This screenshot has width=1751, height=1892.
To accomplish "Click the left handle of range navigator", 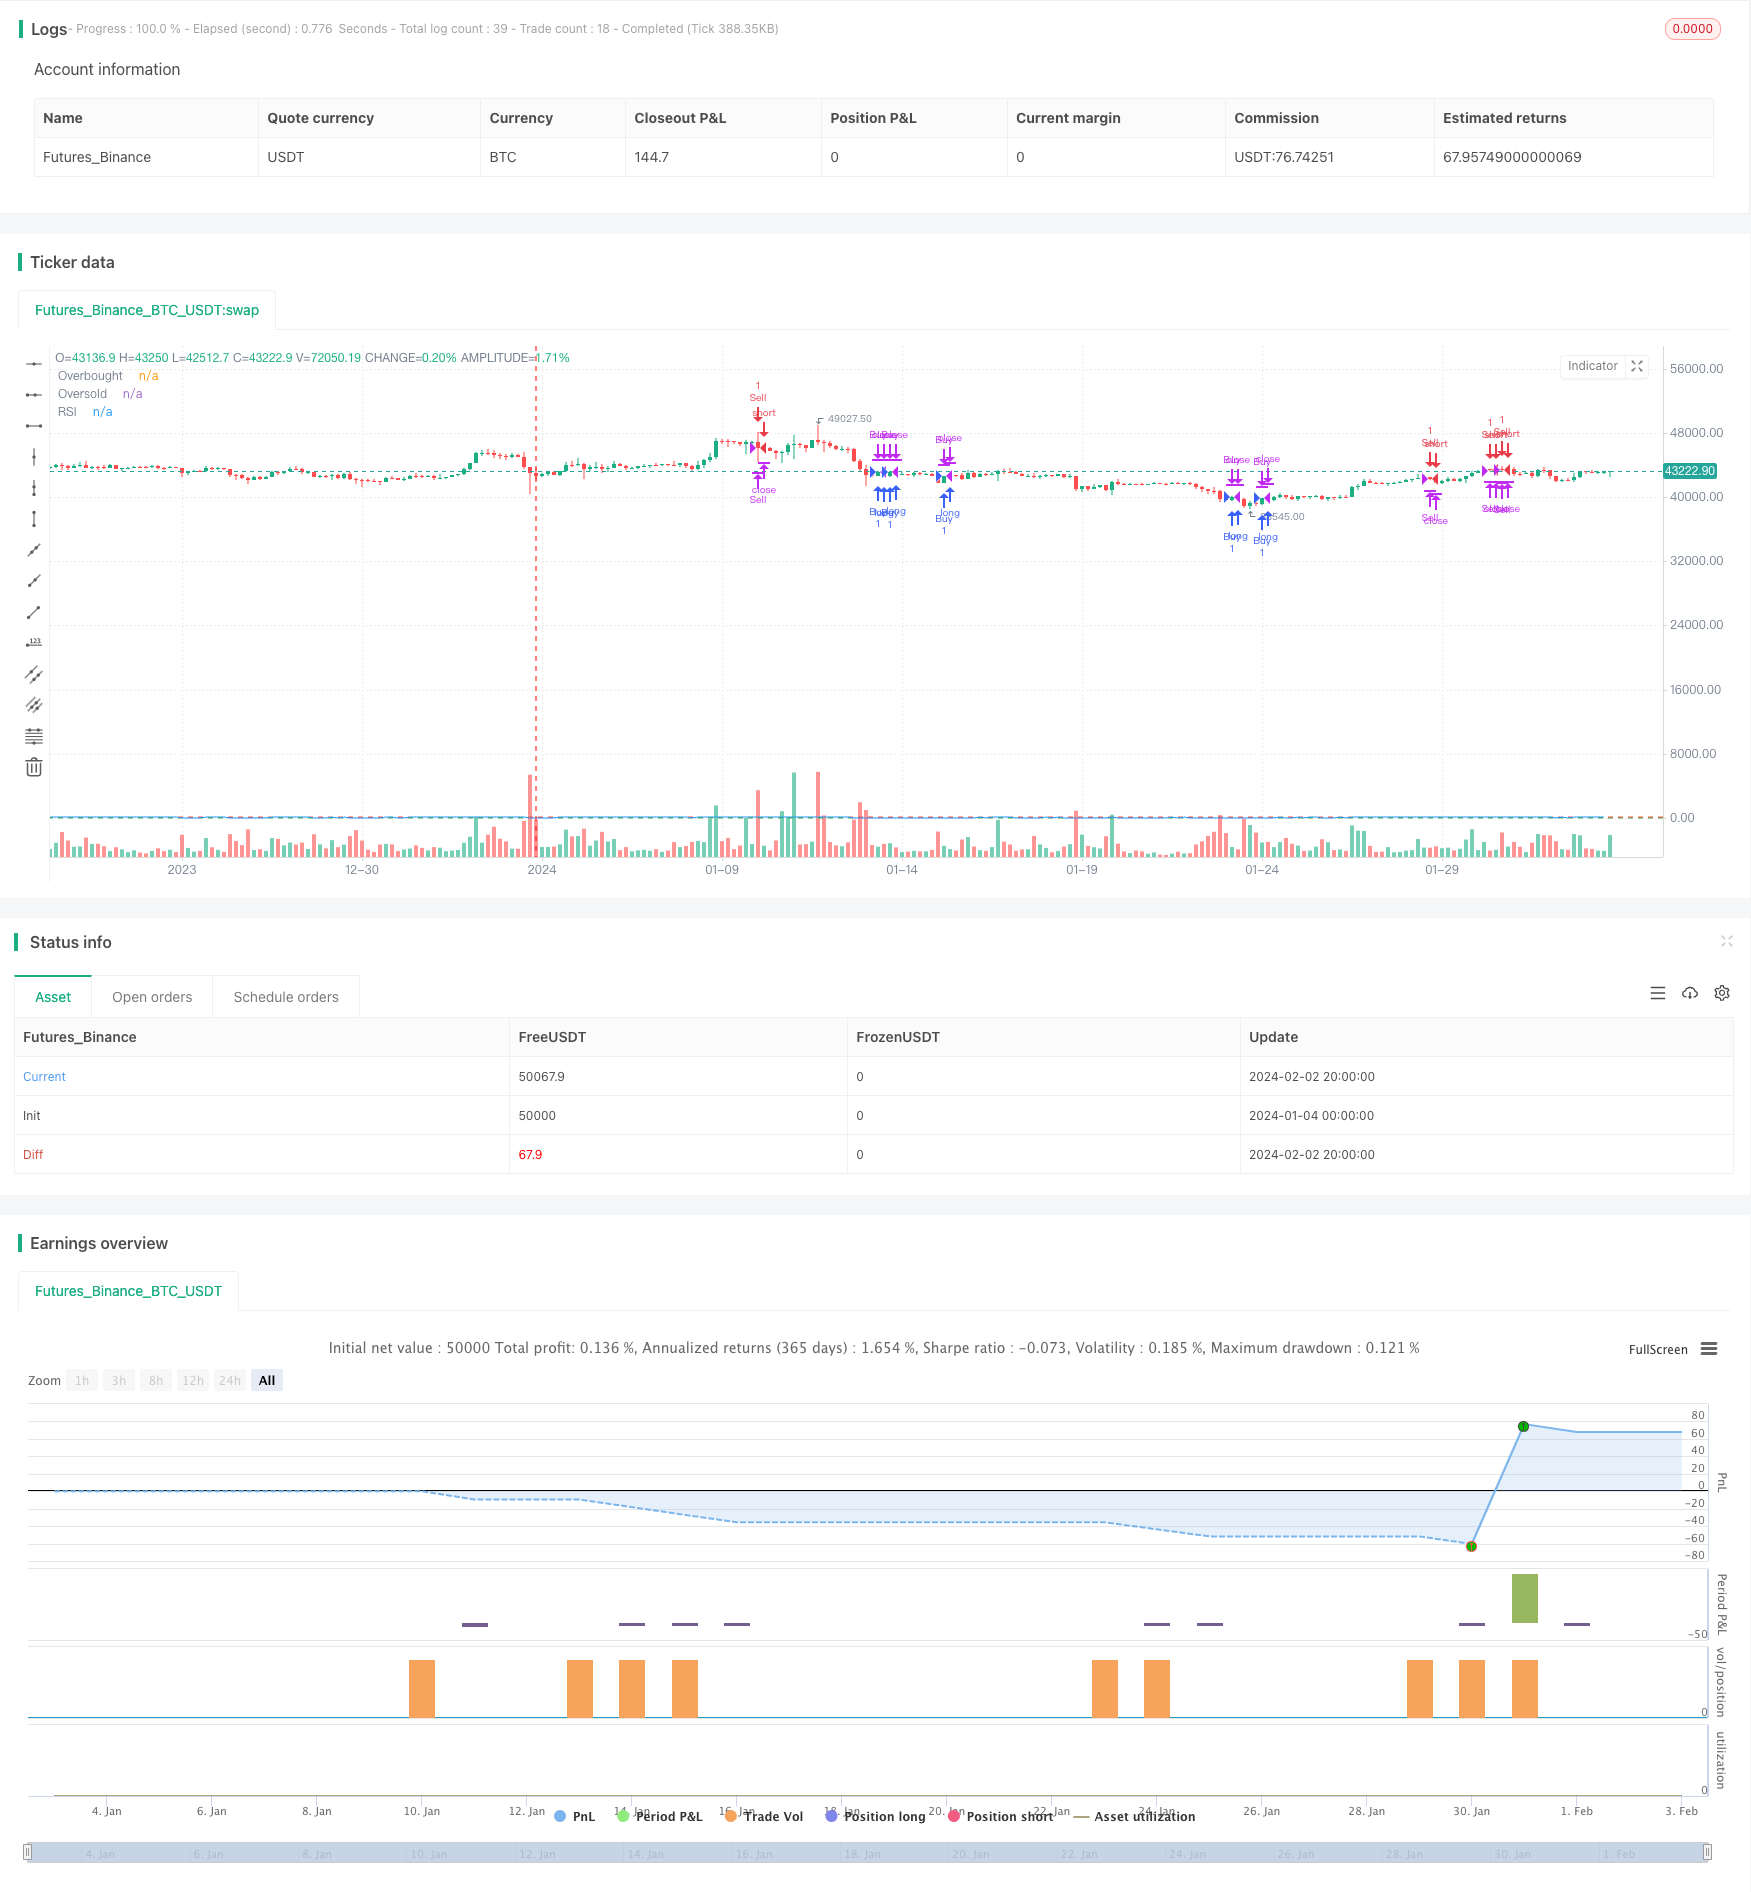I will click(28, 1852).
